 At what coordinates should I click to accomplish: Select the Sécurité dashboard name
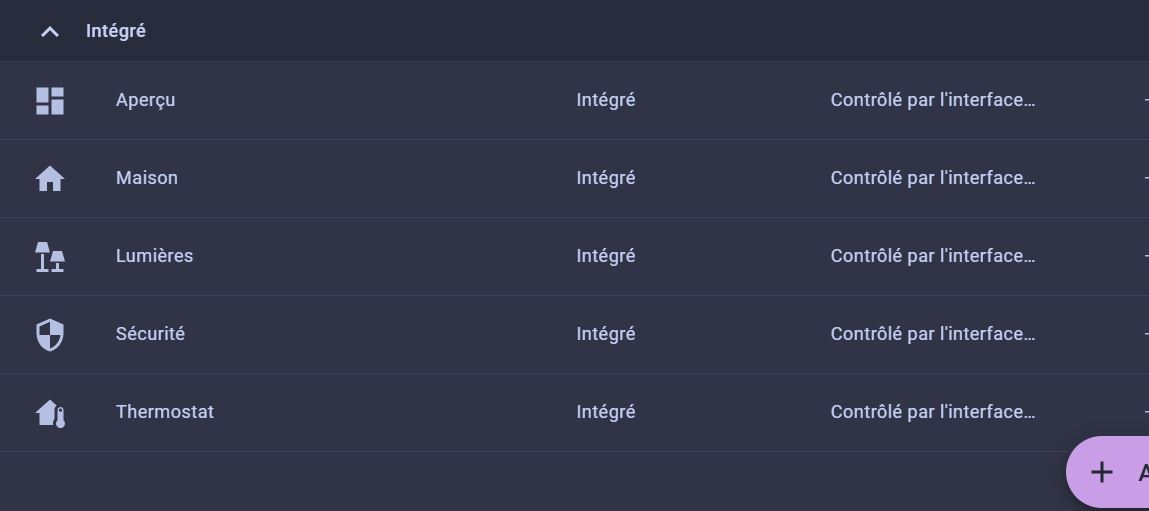(x=150, y=334)
